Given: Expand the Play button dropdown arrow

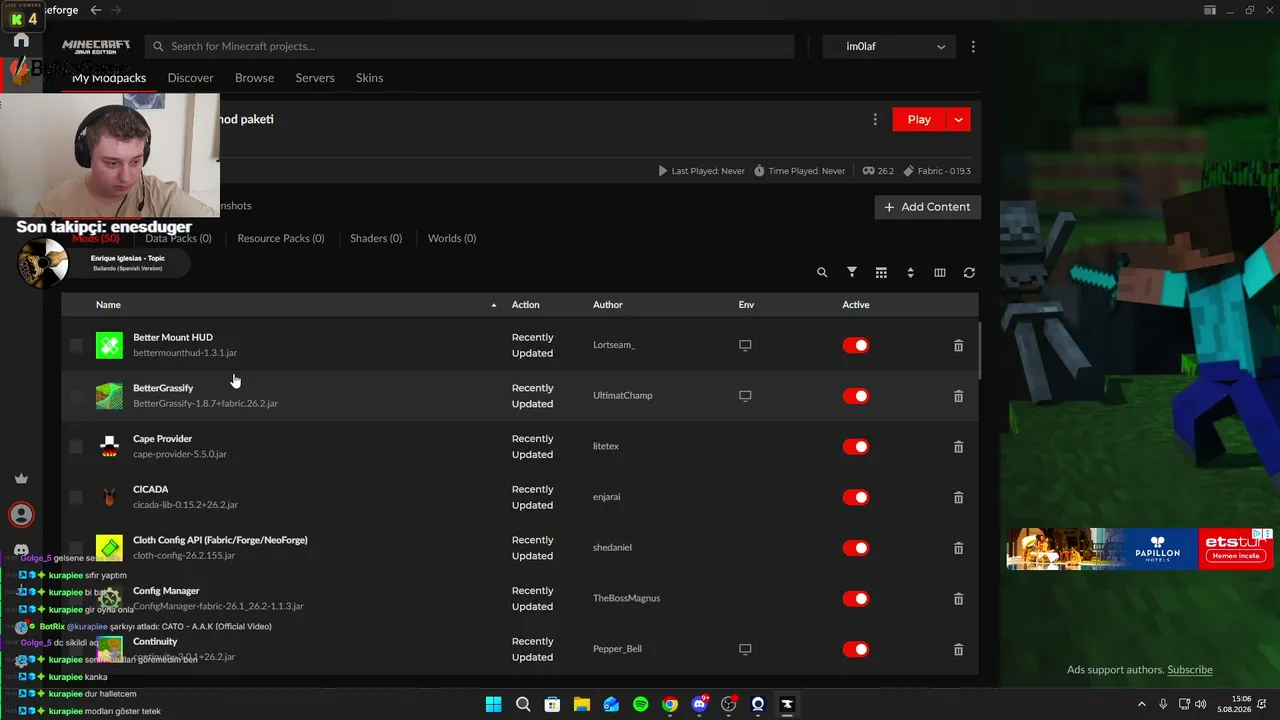Looking at the screenshot, I should (x=958, y=119).
